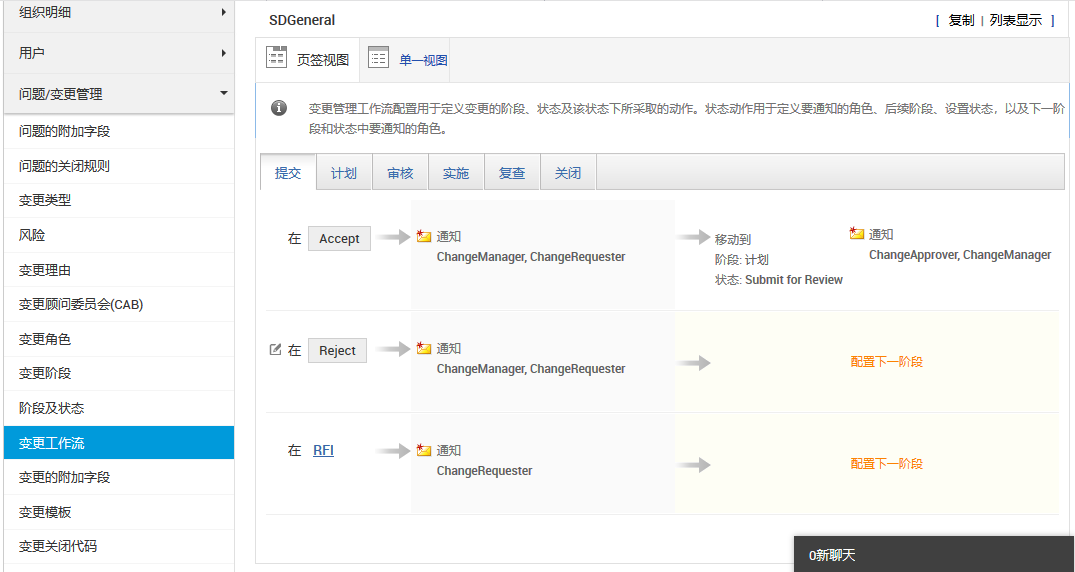Click the 复制 link at top right

(x=961, y=20)
